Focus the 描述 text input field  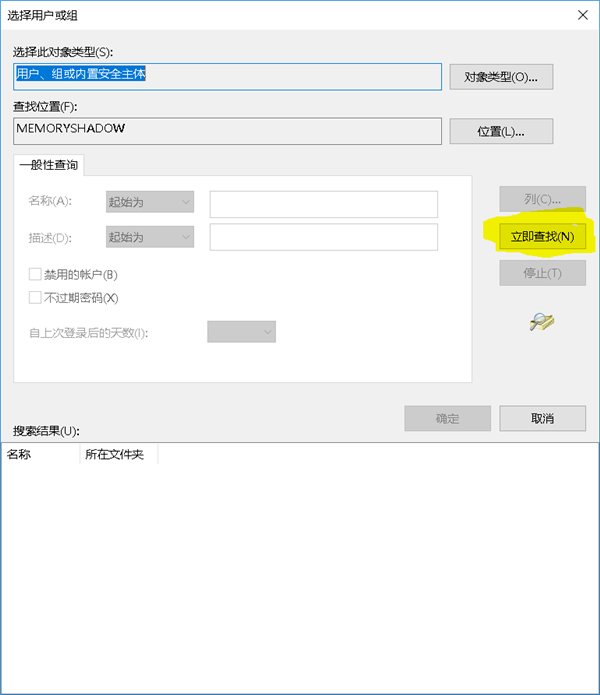tap(323, 237)
